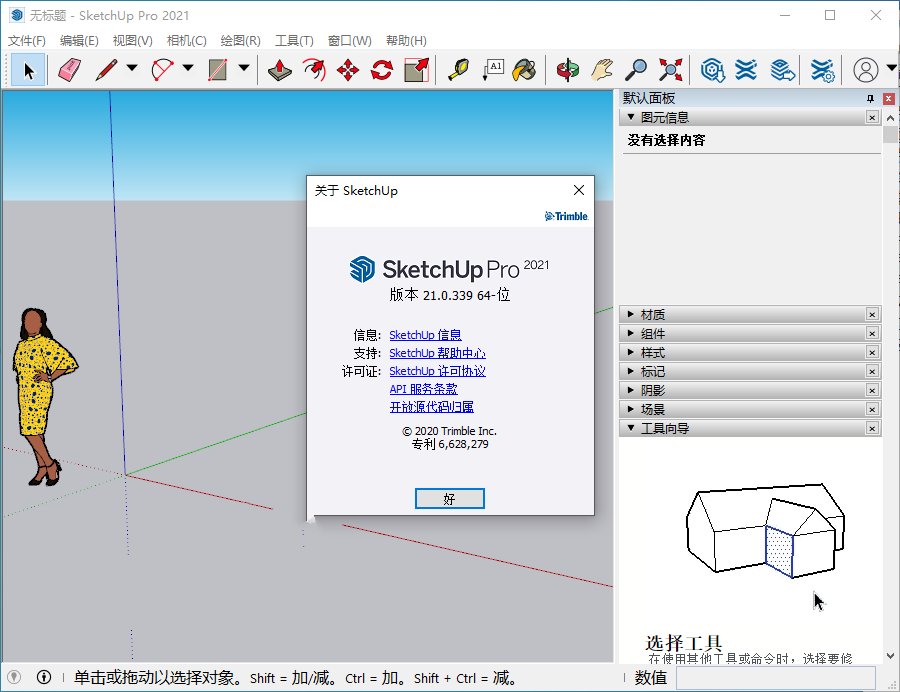Select the Offset tool
Image resolution: width=900 pixels, height=692 pixels.
[314, 70]
